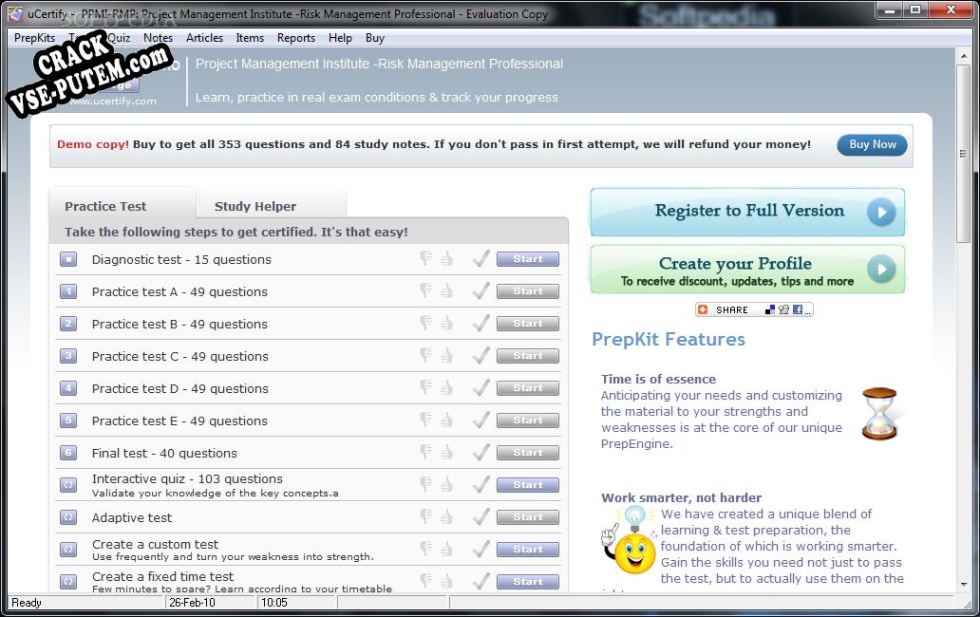The width and height of the screenshot is (980, 617).
Task: Click the 'Time is of essence' heading
Action: 659,379
